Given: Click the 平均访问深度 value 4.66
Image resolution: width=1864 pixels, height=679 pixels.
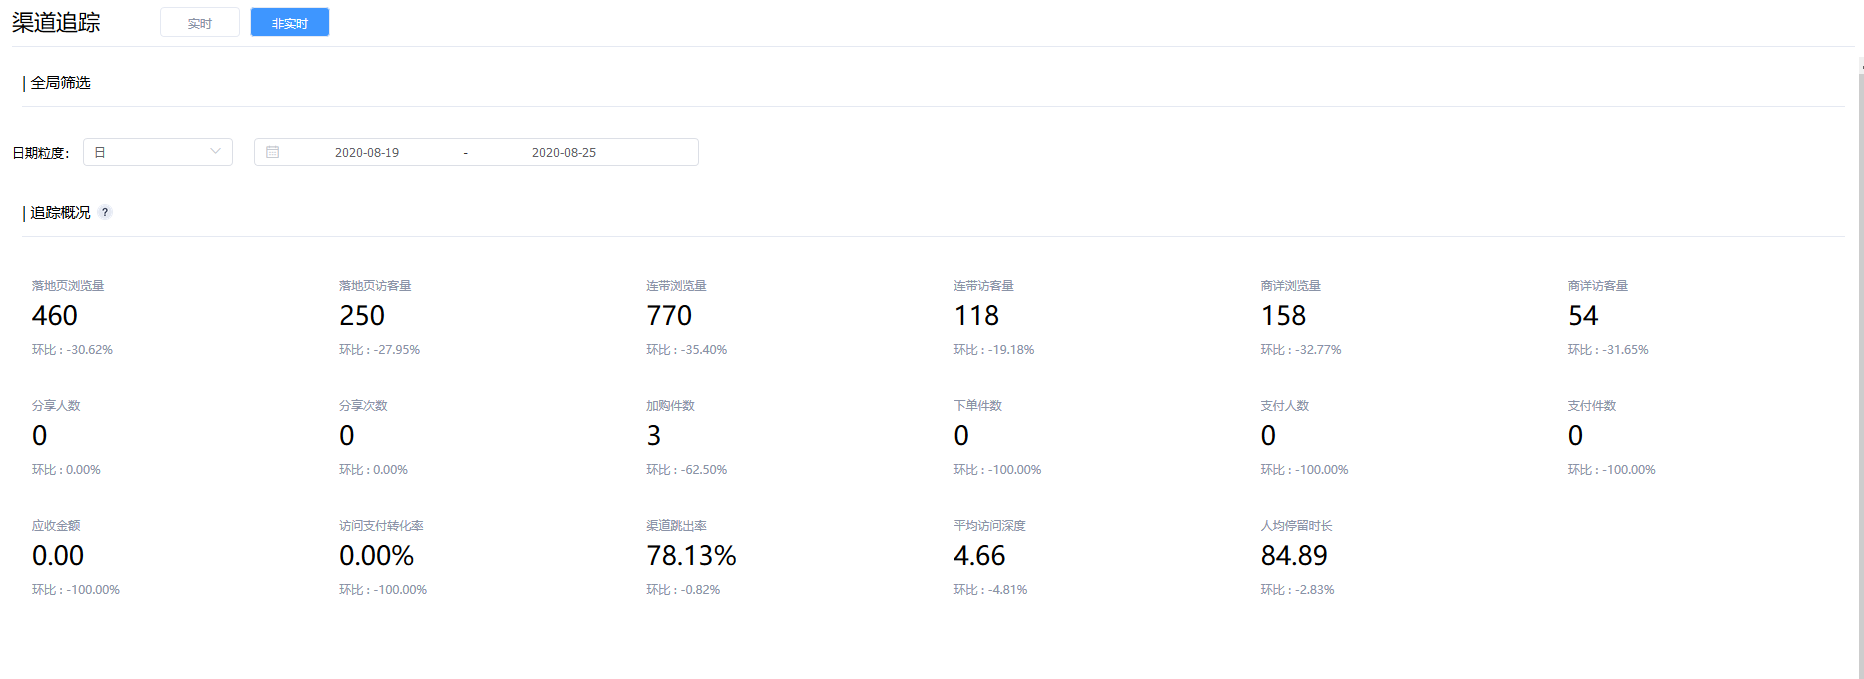Looking at the screenshot, I should coord(979,556).
